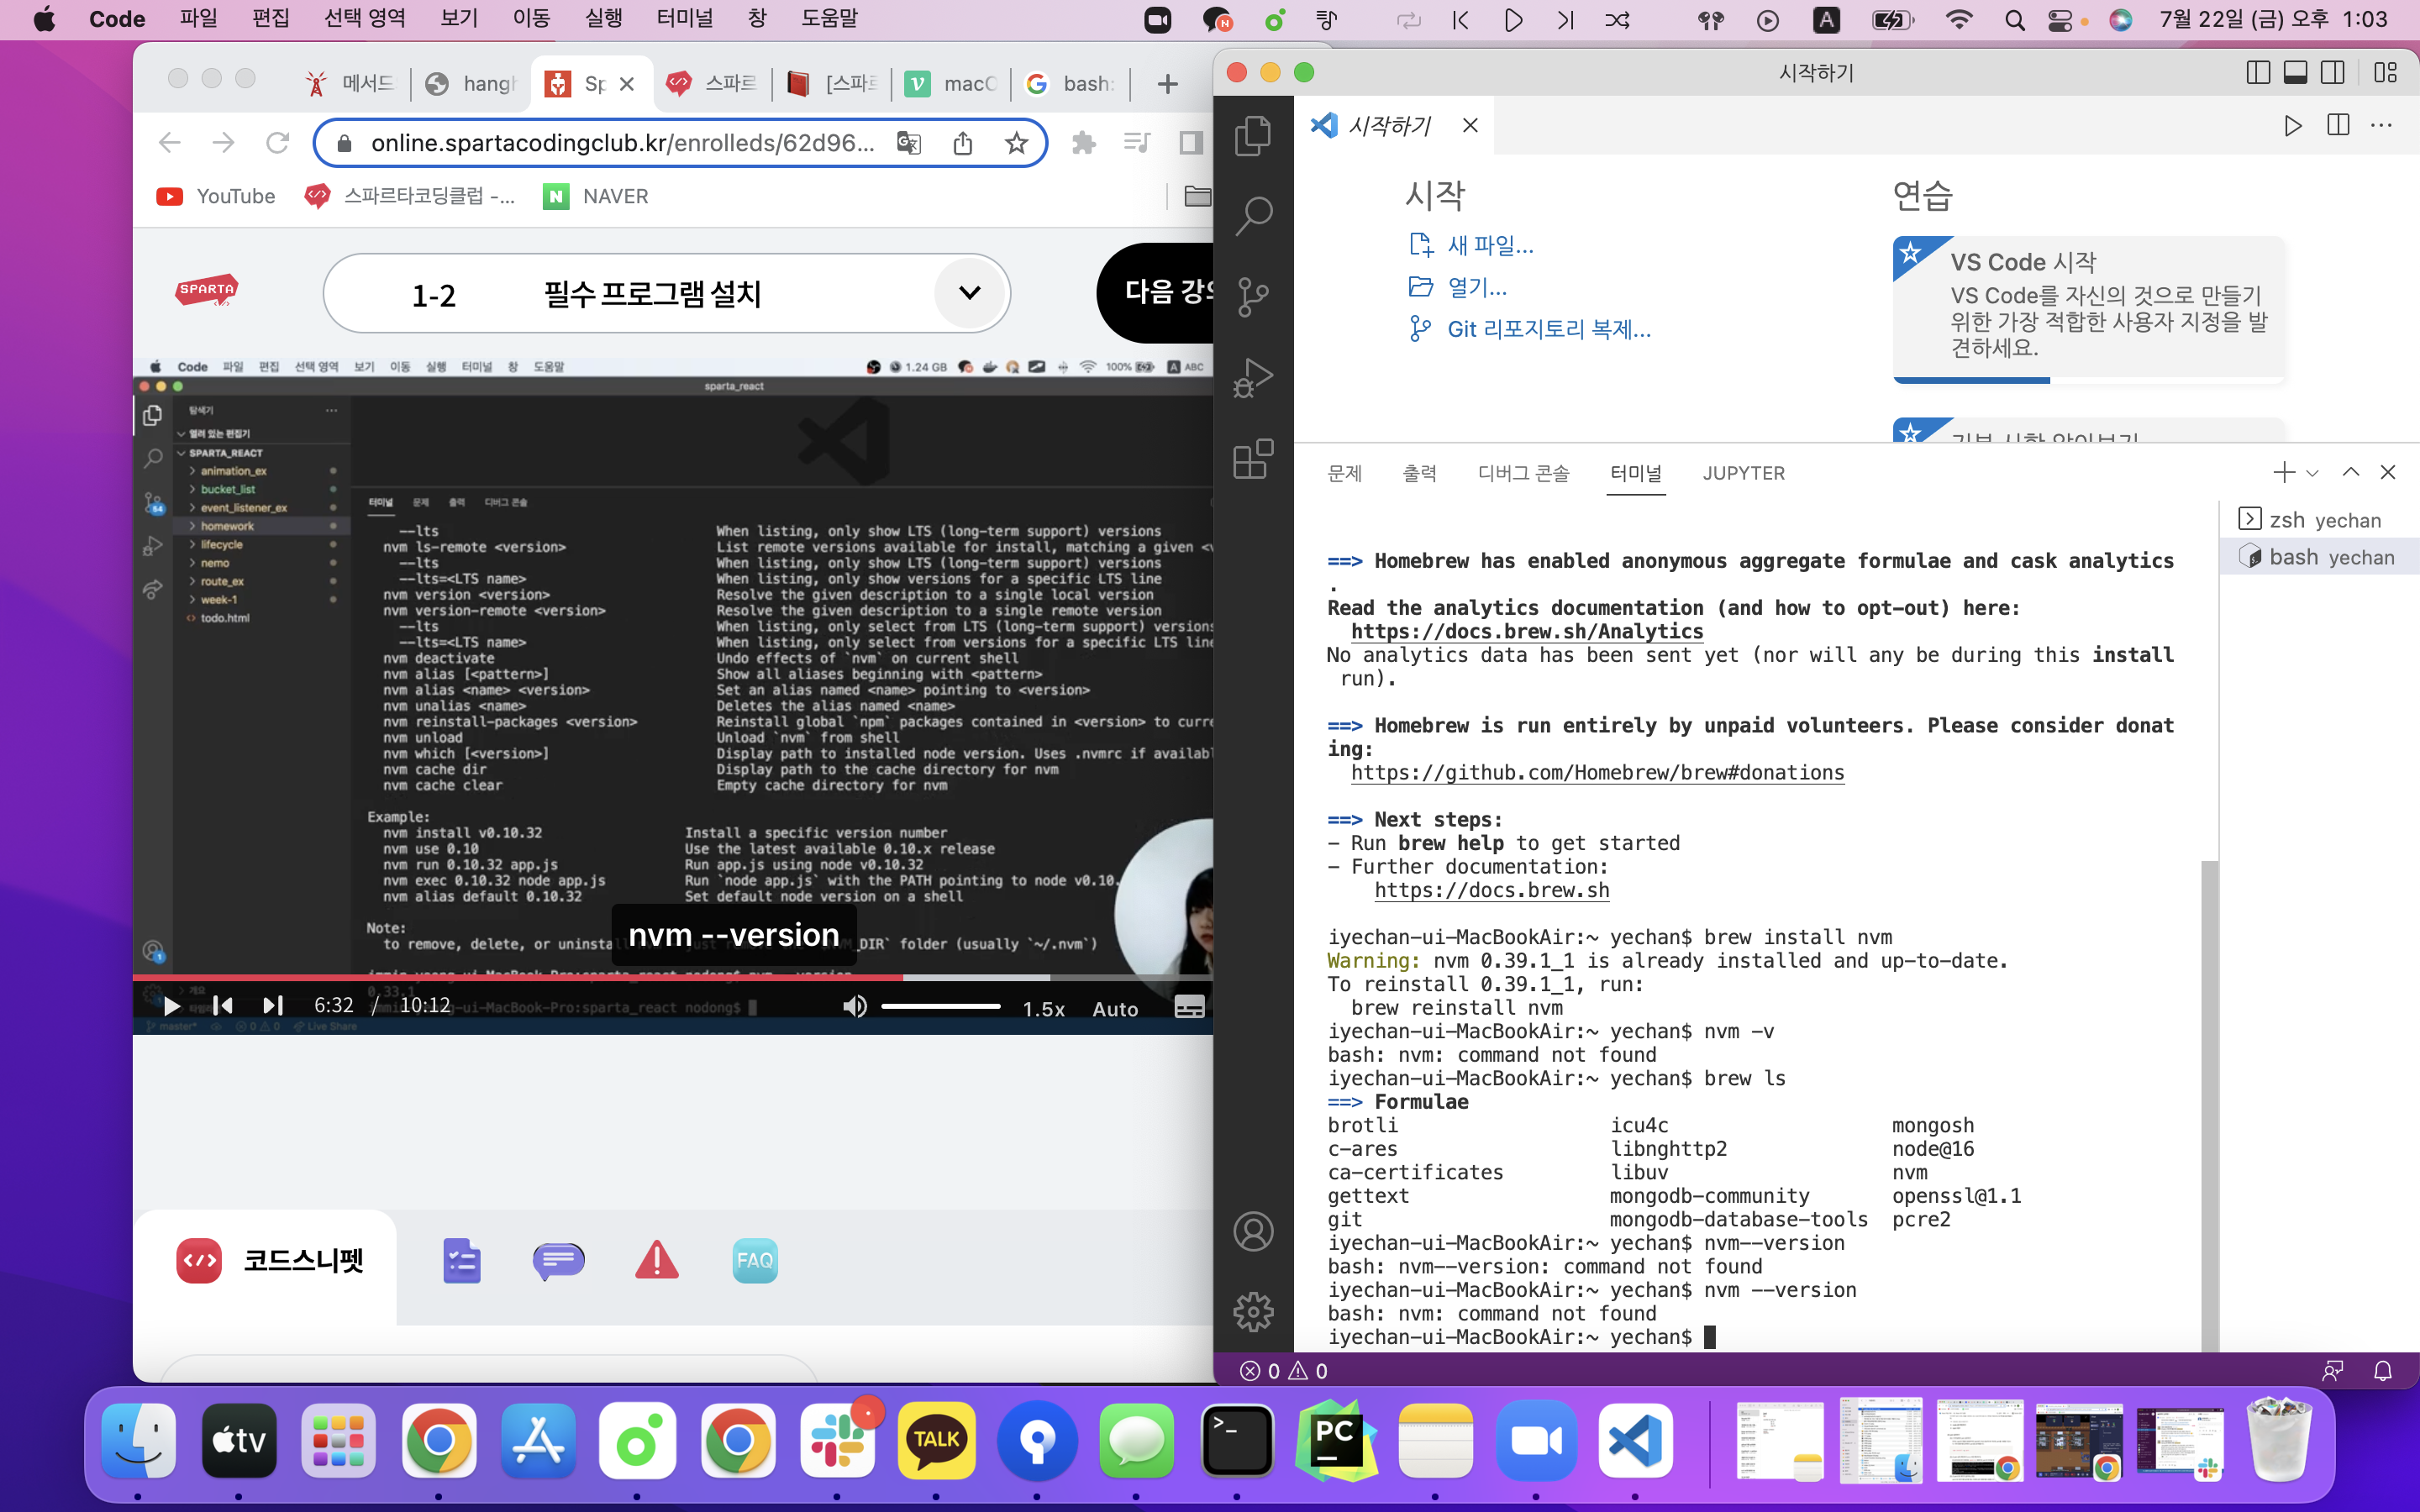2420x1512 pixels.
Task: Select the bash yechan terminal
Action: pos(2319,557)
